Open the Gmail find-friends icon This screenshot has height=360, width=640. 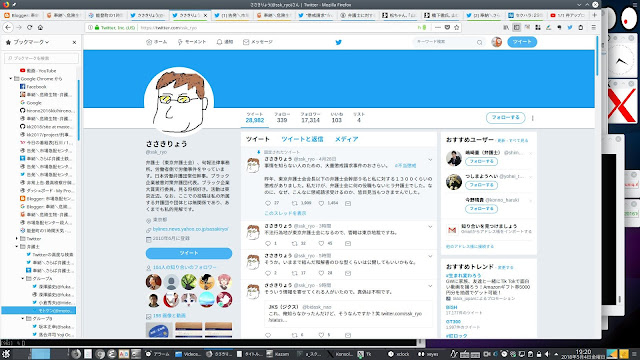tap(452, 230)
